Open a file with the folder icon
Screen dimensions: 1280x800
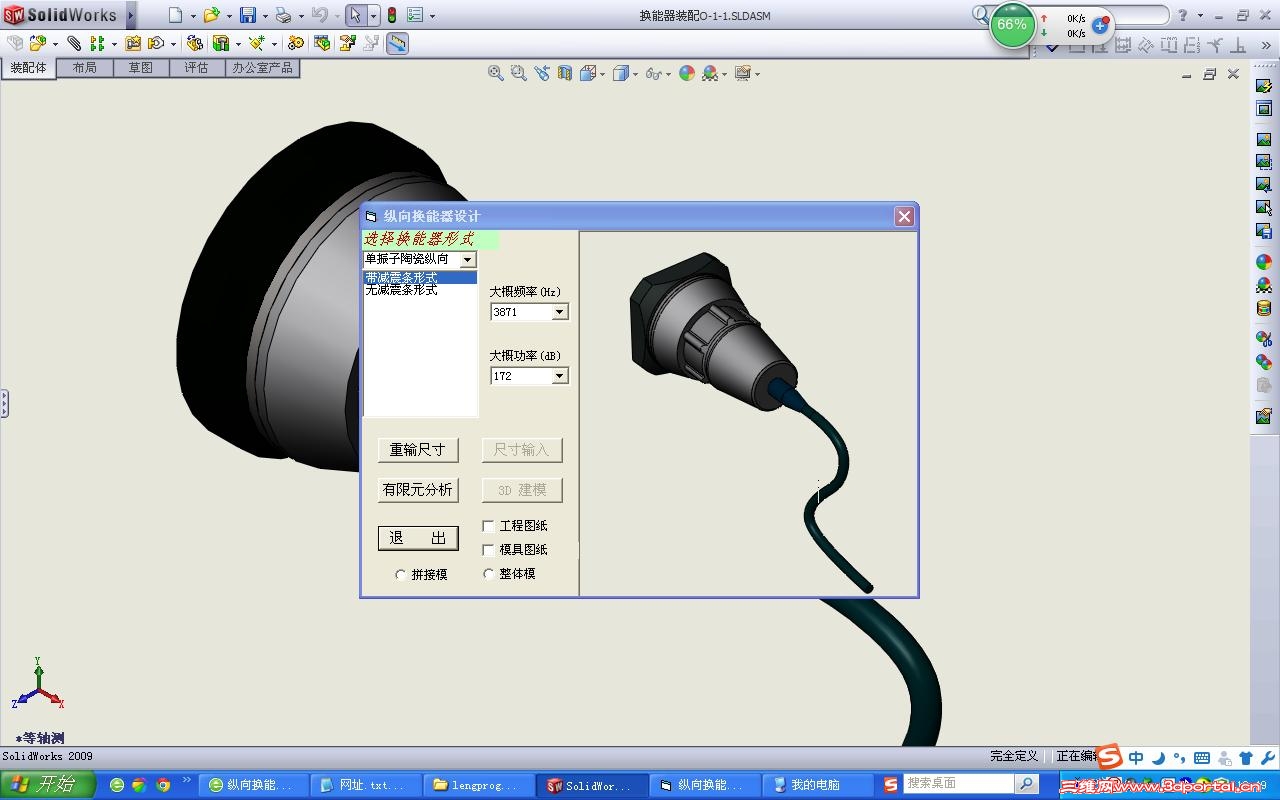[x=211, y=15]
